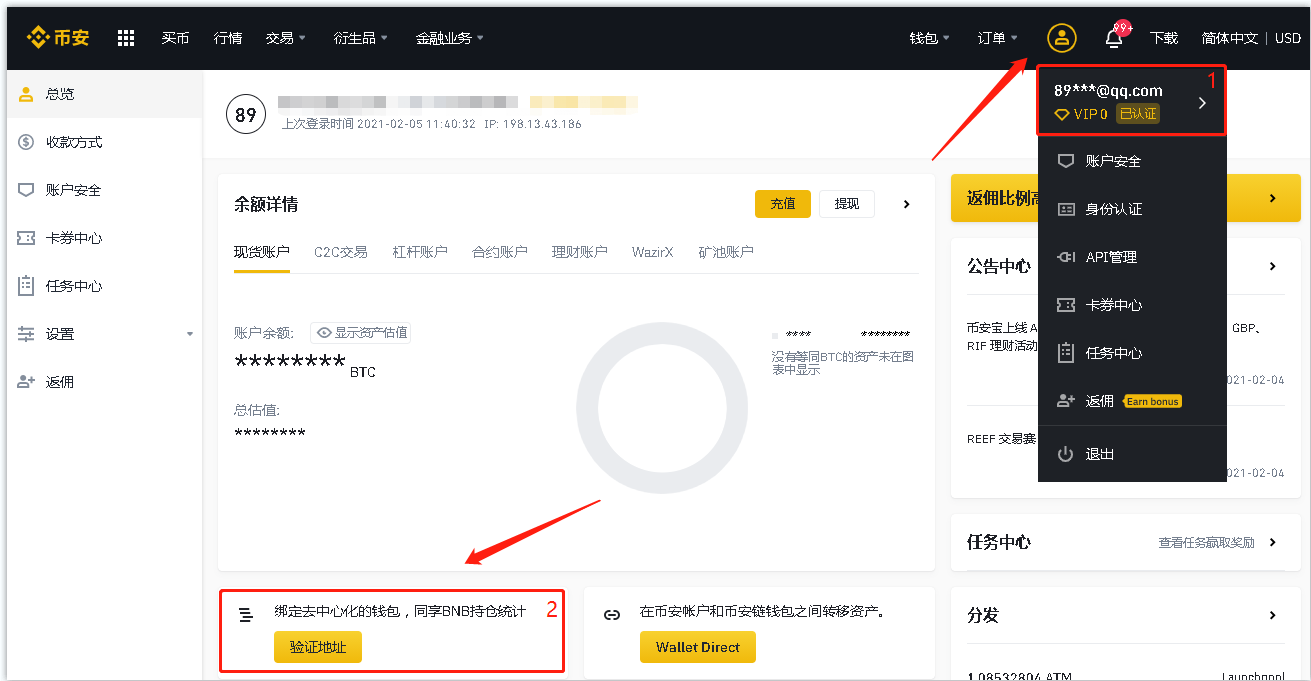This screenshot has width=1311, height=681.
Task: Click the 已认证 verified badge
Action: click(x=1138, y=114)
